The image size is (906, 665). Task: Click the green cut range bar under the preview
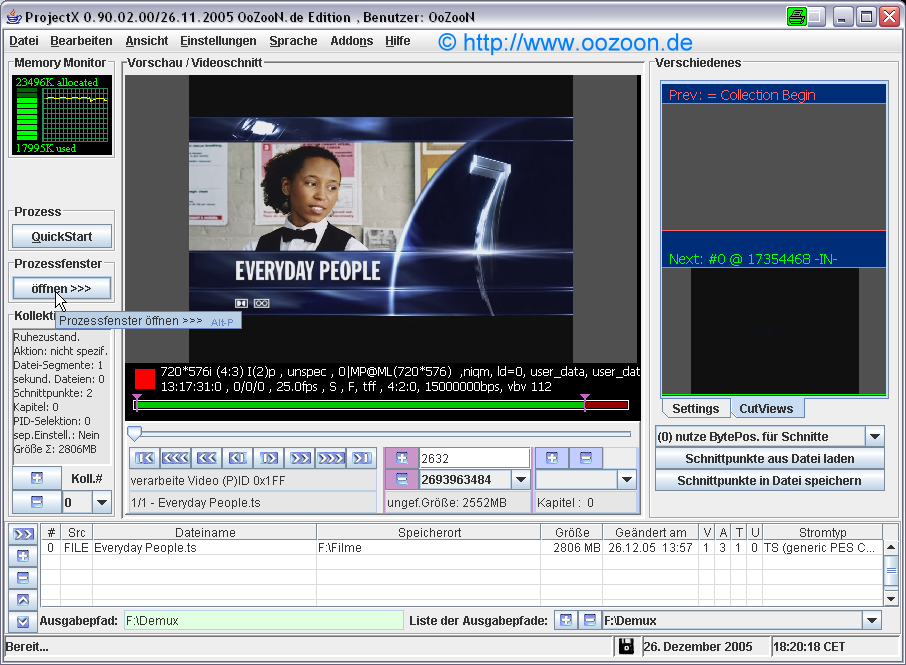361,405
